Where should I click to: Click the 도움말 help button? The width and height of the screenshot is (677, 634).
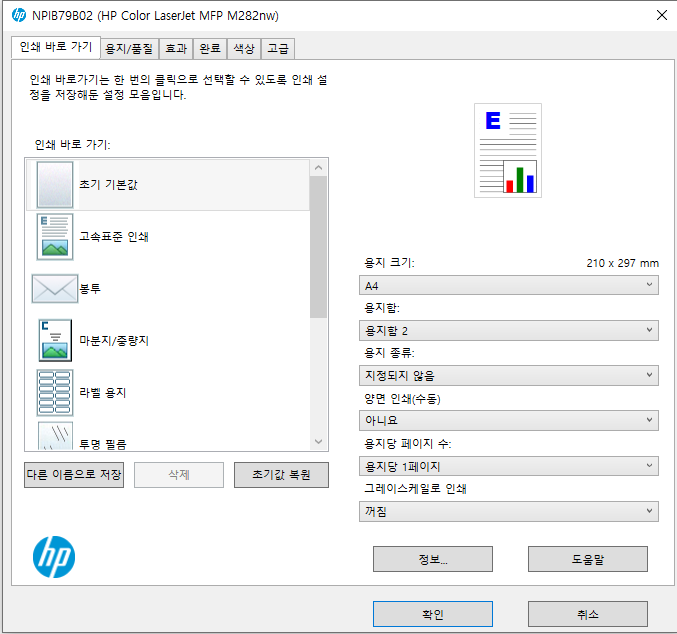tap(588, 559)
